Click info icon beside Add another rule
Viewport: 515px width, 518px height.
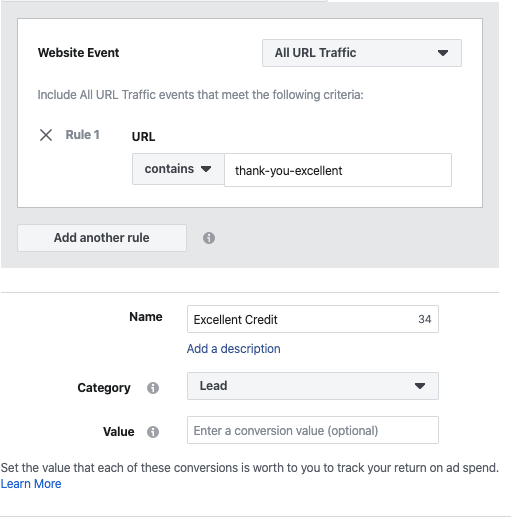209,238
